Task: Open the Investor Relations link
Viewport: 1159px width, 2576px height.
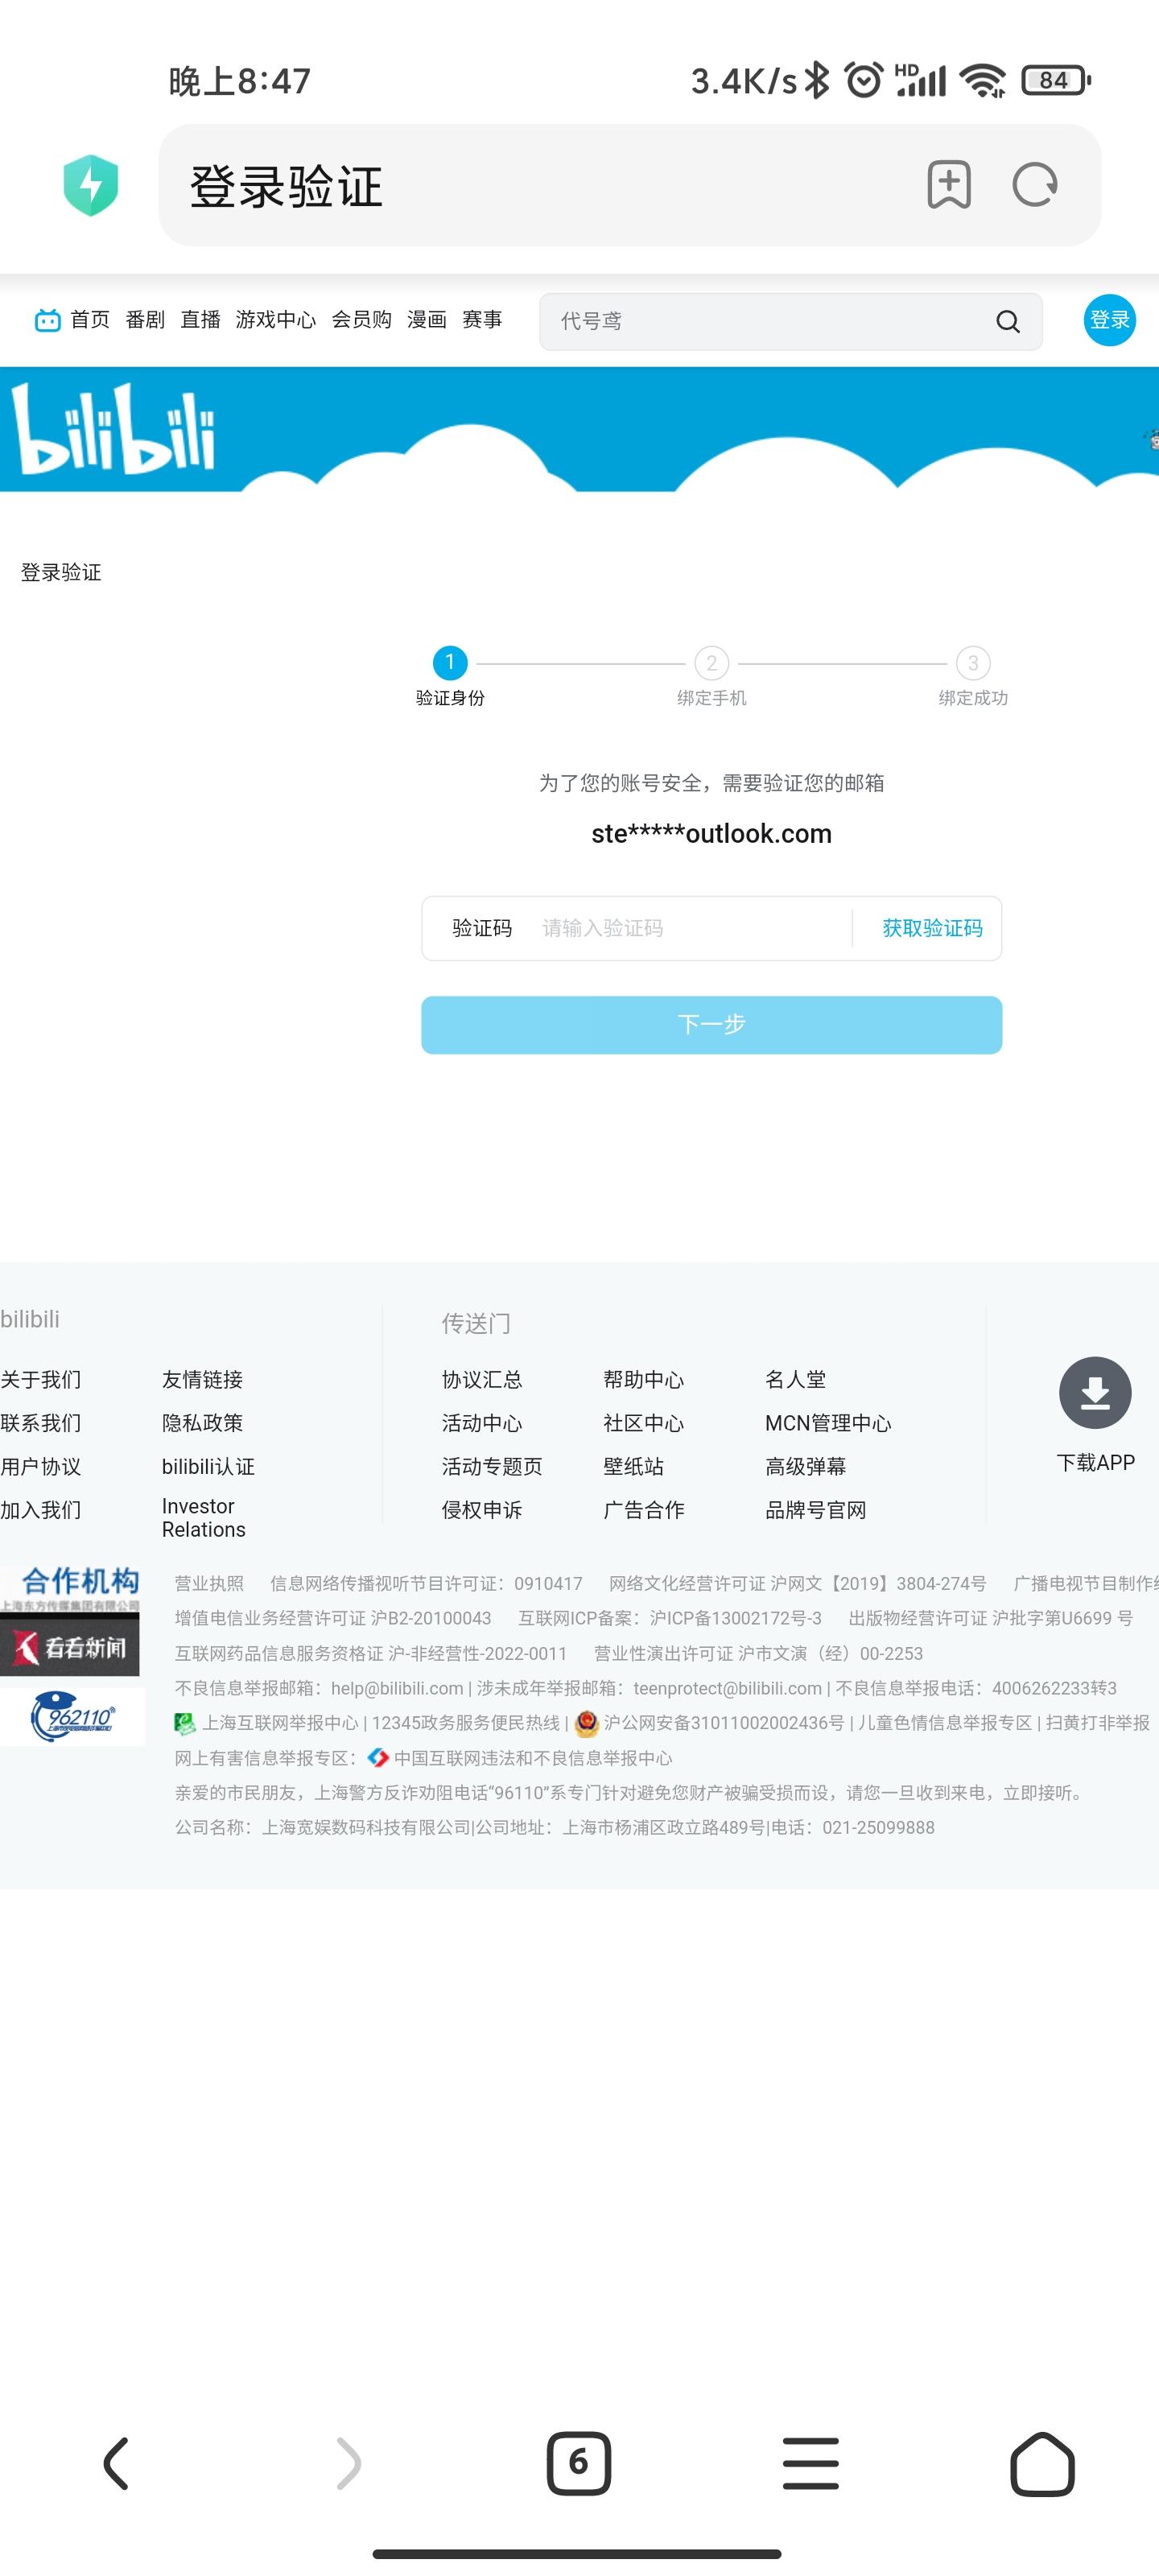Action: click(x=203, y=1518)
